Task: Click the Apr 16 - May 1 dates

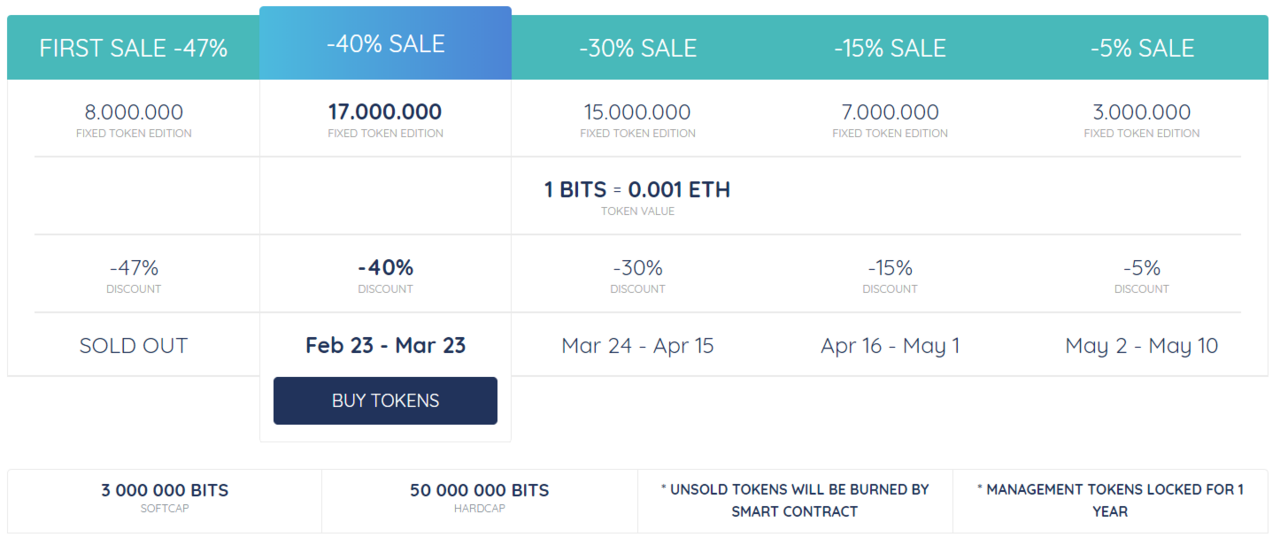Action: pyautogui.click(x=890, y=346)
